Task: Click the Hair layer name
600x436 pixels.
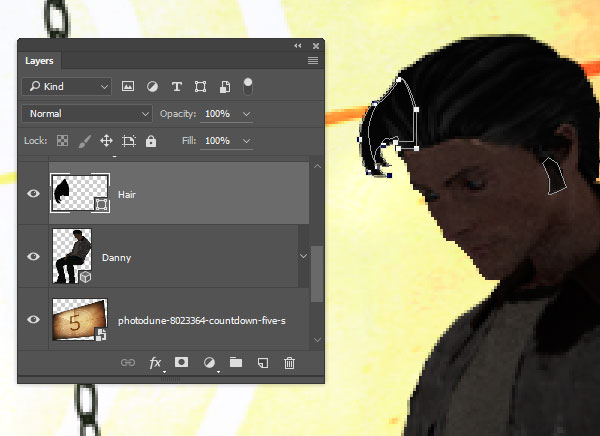Action: pyautogui.click(x=127, y=195)
